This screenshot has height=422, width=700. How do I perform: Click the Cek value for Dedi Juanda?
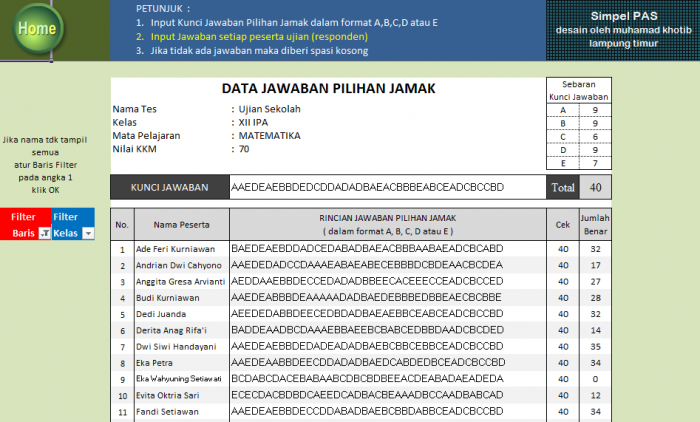point(562,314)
